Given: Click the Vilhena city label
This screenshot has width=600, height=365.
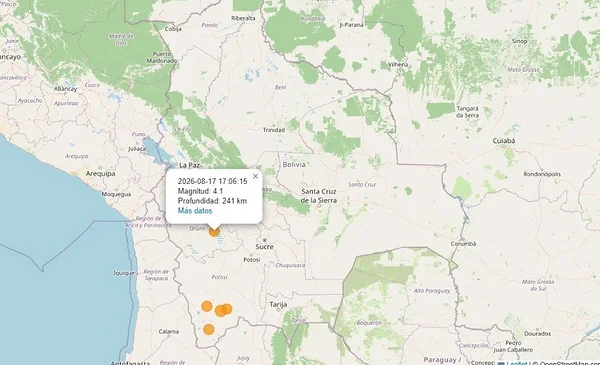Looking at the screenshot, I should pos(398,65).
